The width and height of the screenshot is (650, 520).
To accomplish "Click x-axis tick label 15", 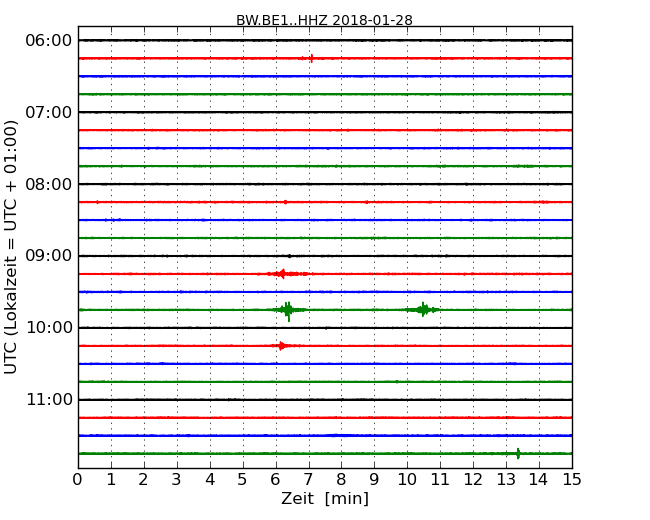I will tap(572, 480).
